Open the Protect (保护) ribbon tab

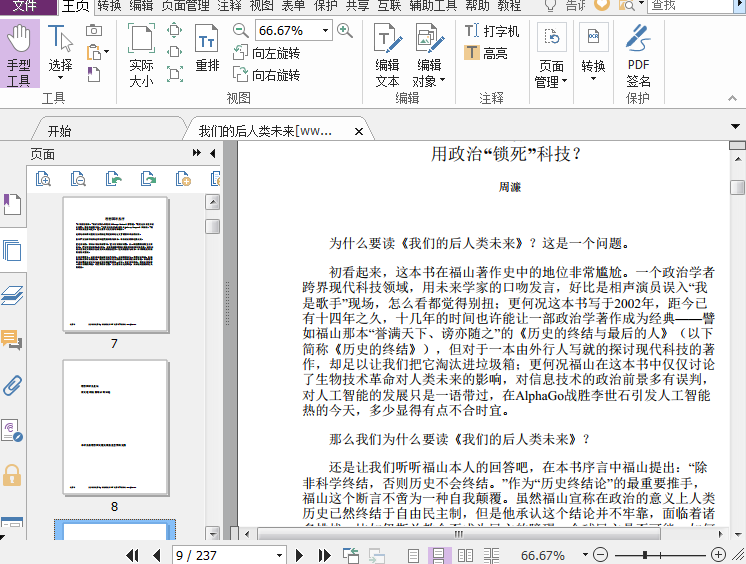pyautogui.click(x=325, y=6)
